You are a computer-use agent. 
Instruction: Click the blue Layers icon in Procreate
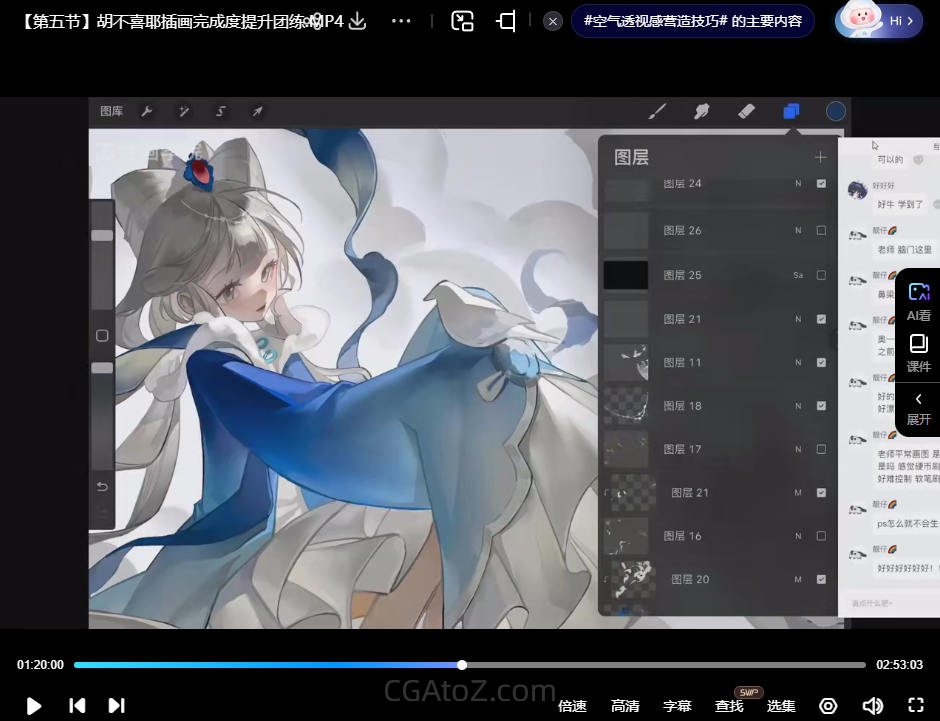791,111
